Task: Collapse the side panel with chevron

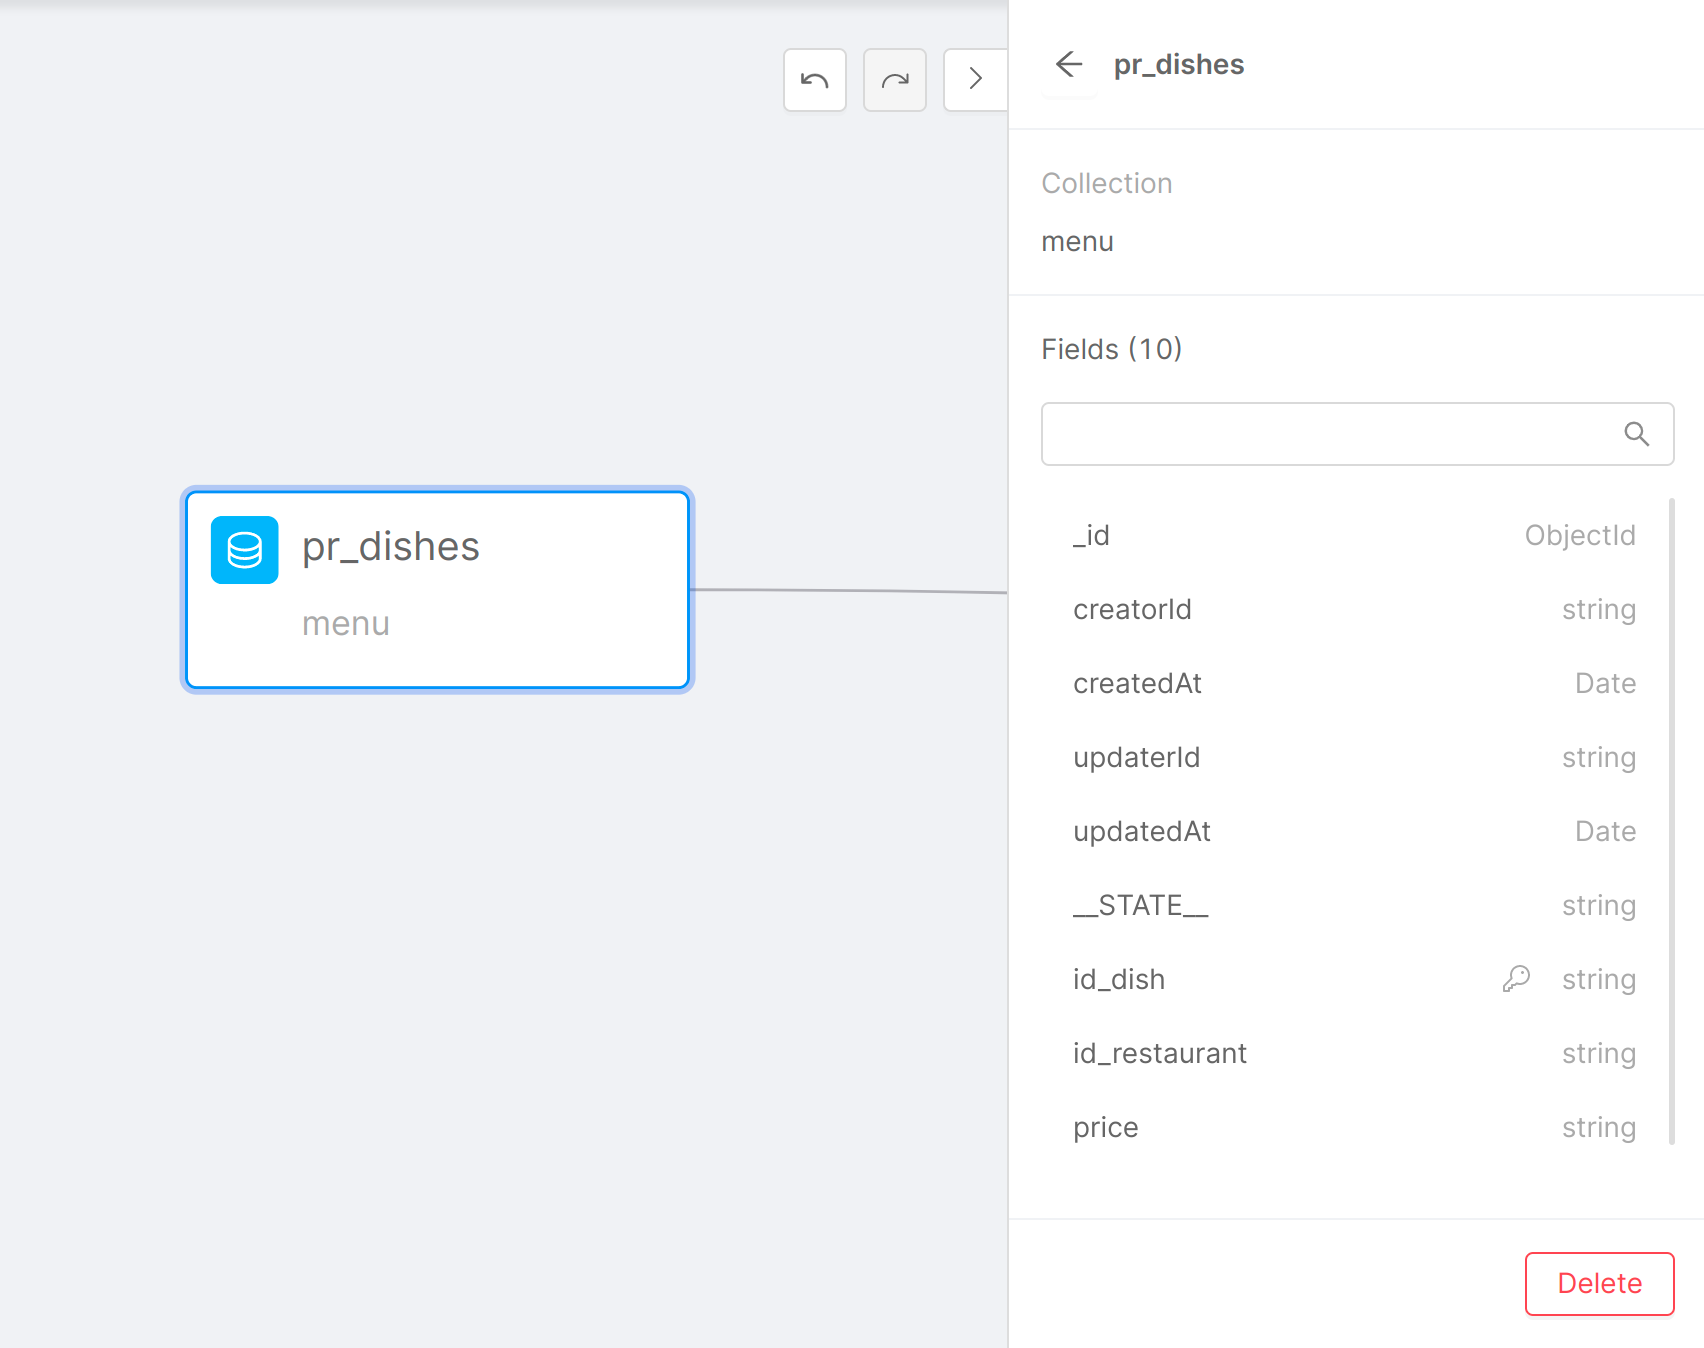Action: pos(974,80)
